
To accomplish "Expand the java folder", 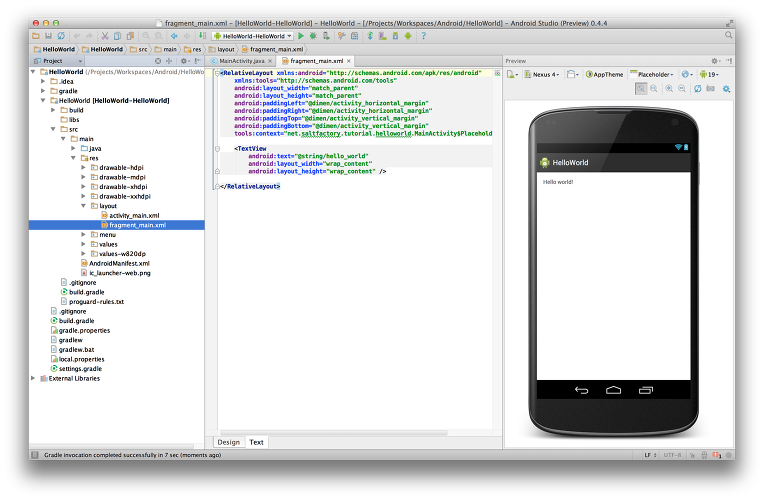I will 74,149.
